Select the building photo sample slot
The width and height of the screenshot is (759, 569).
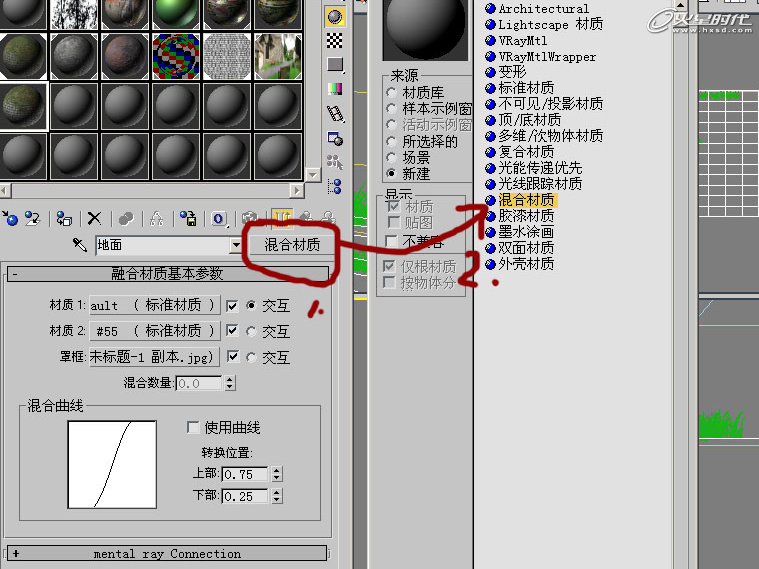278,56
